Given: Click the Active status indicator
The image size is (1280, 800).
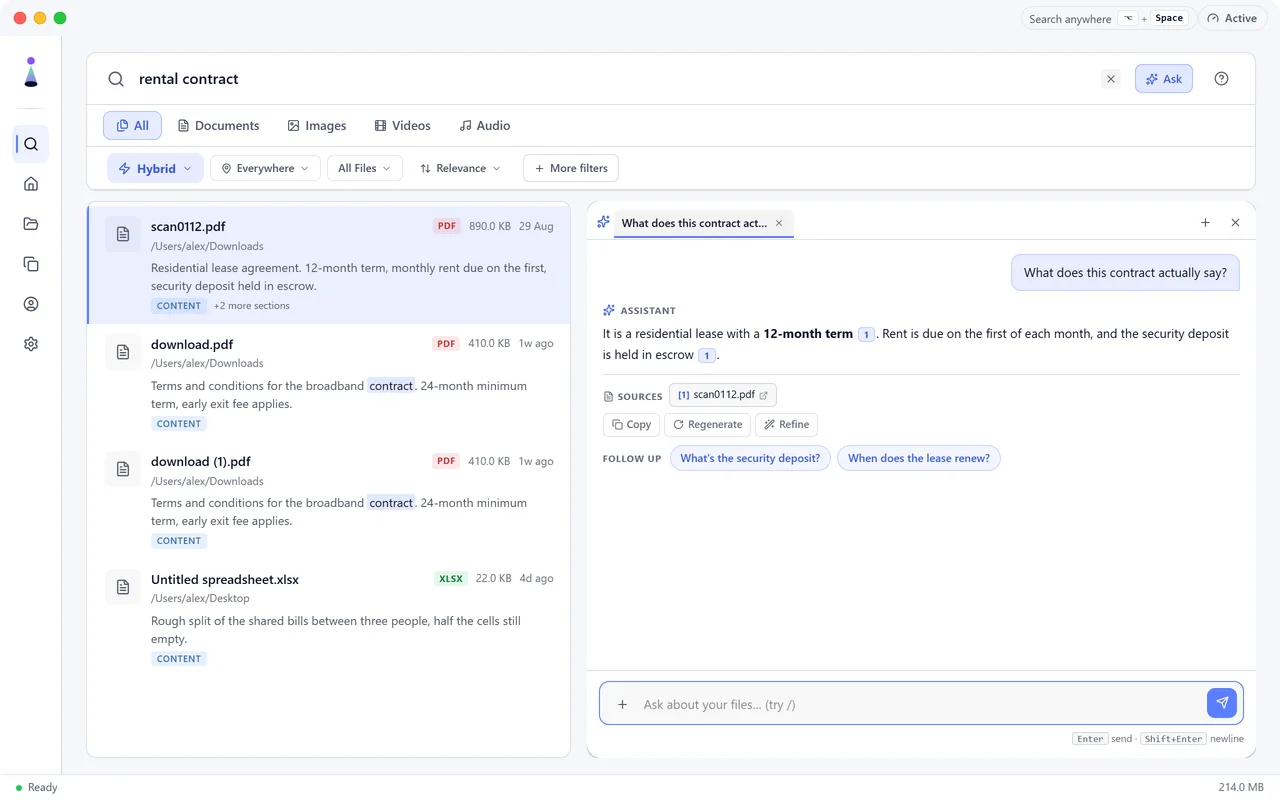Looking at the screenshot, I should [1232, 19].
